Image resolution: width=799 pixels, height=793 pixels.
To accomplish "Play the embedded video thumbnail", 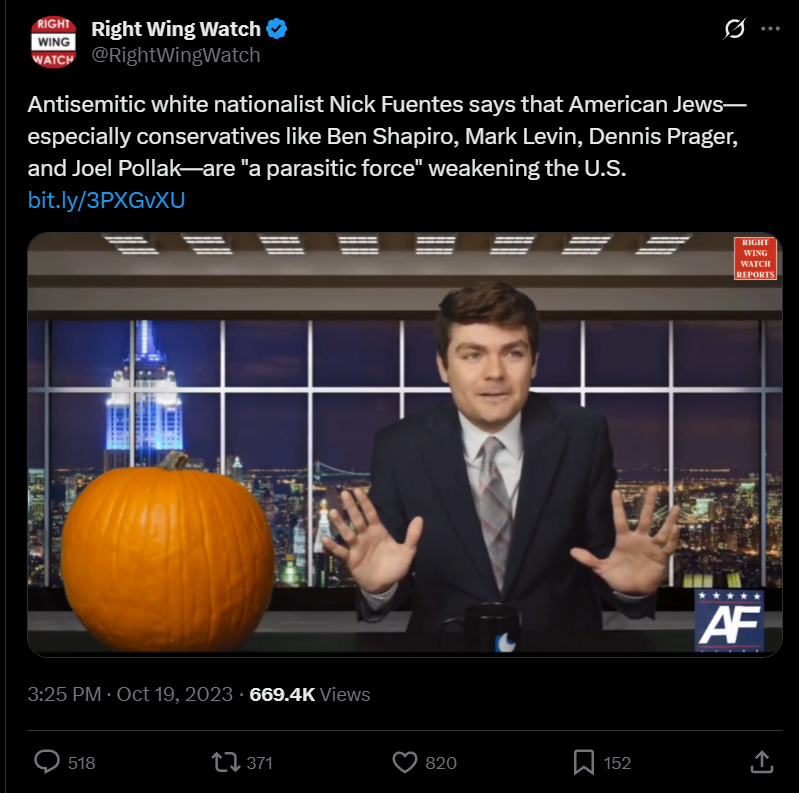I will 405,444.
